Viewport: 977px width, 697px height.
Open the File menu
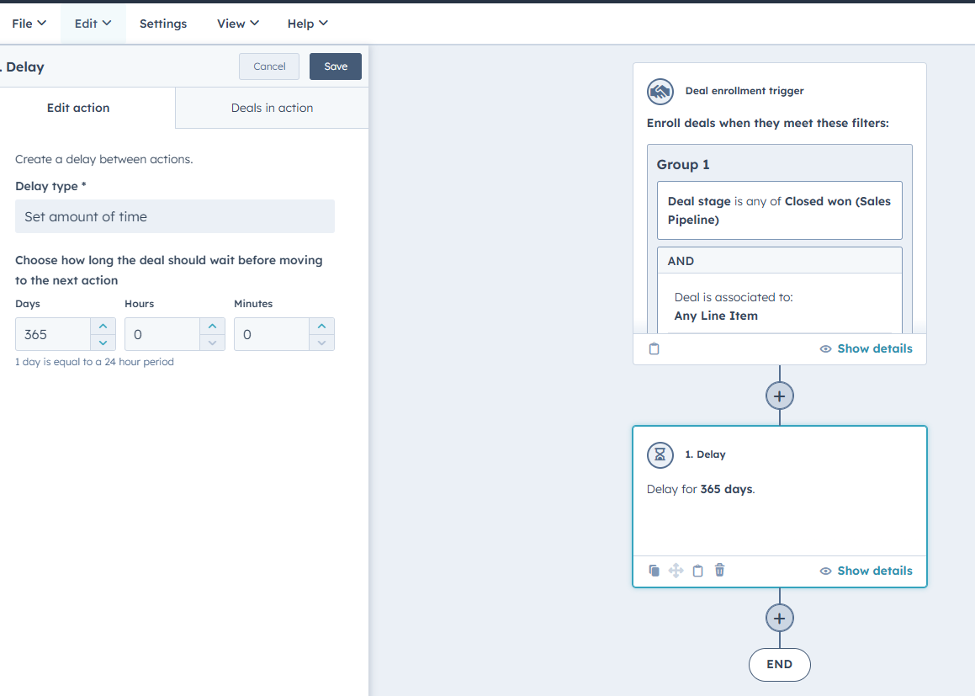pyautogui.click(x=29, y=23)
